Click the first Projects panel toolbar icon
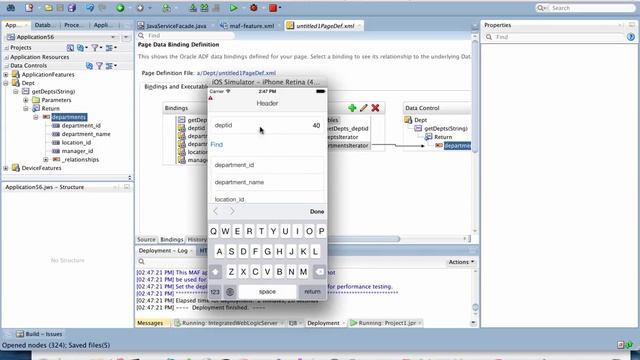 click(70, 48)
